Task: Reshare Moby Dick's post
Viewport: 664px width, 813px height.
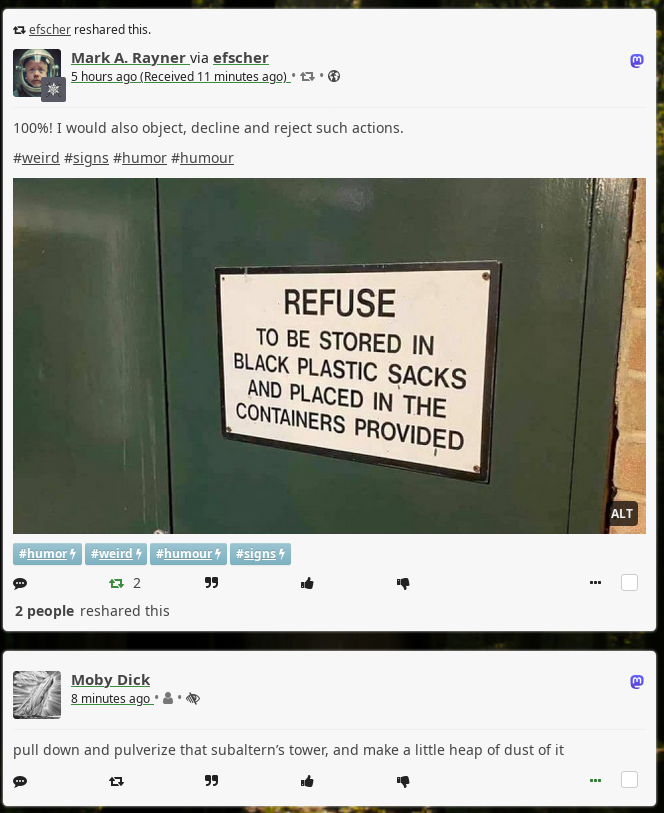Action: pyautogui.click(x=116, y=781)
